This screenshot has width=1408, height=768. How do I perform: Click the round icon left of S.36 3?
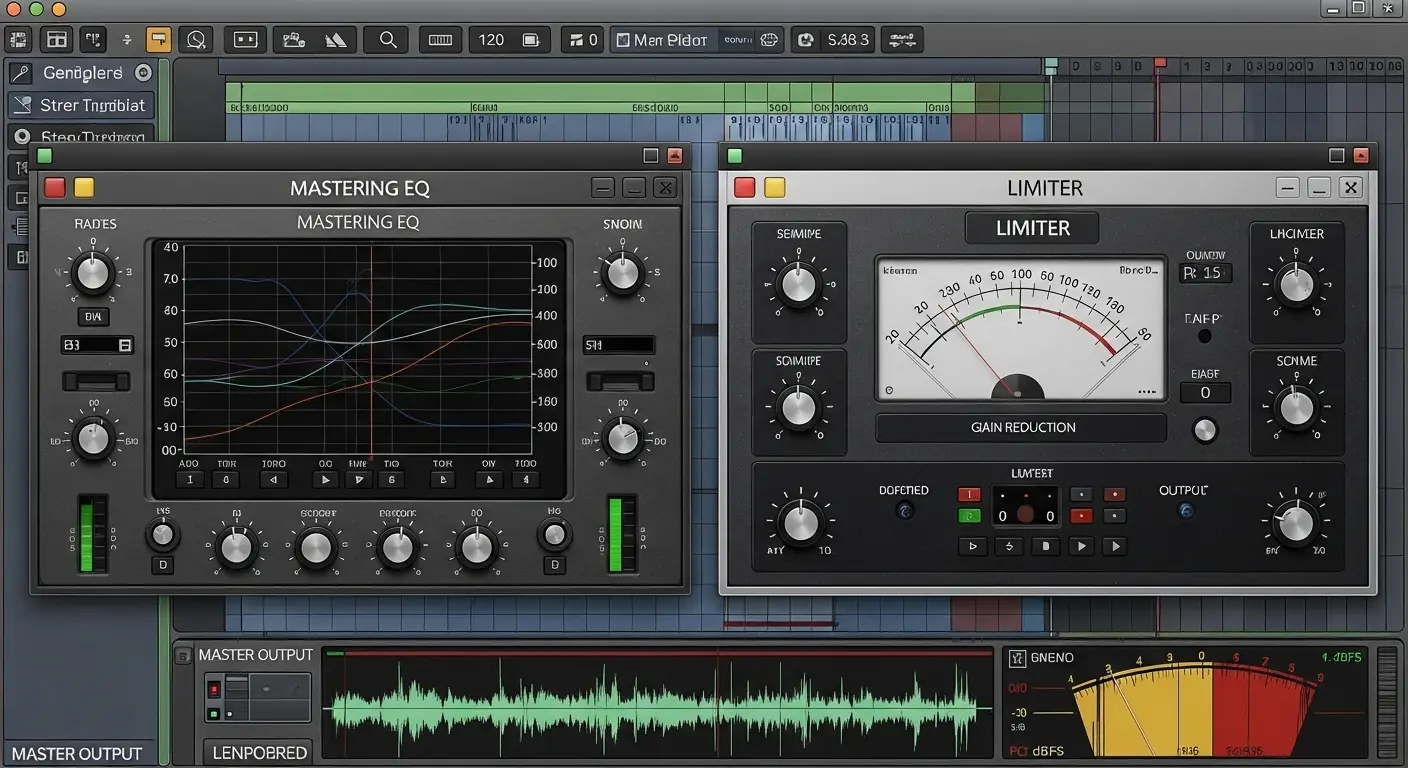click(x=807, y=40)
